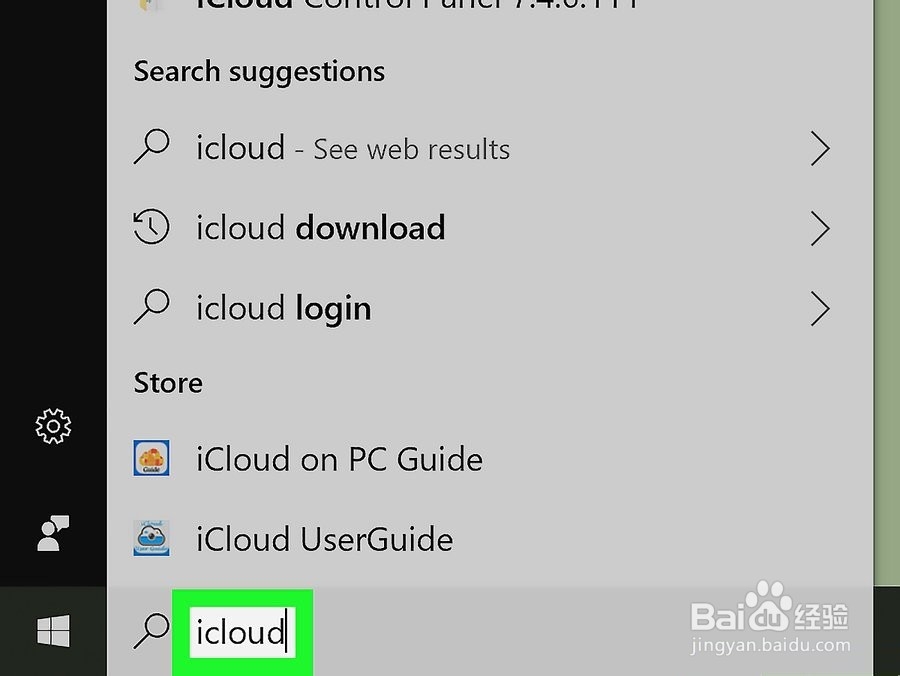Screen dimensions: 900x676
Task: Open the iCloud on PC Guide store result
Action: coord(339,459)
